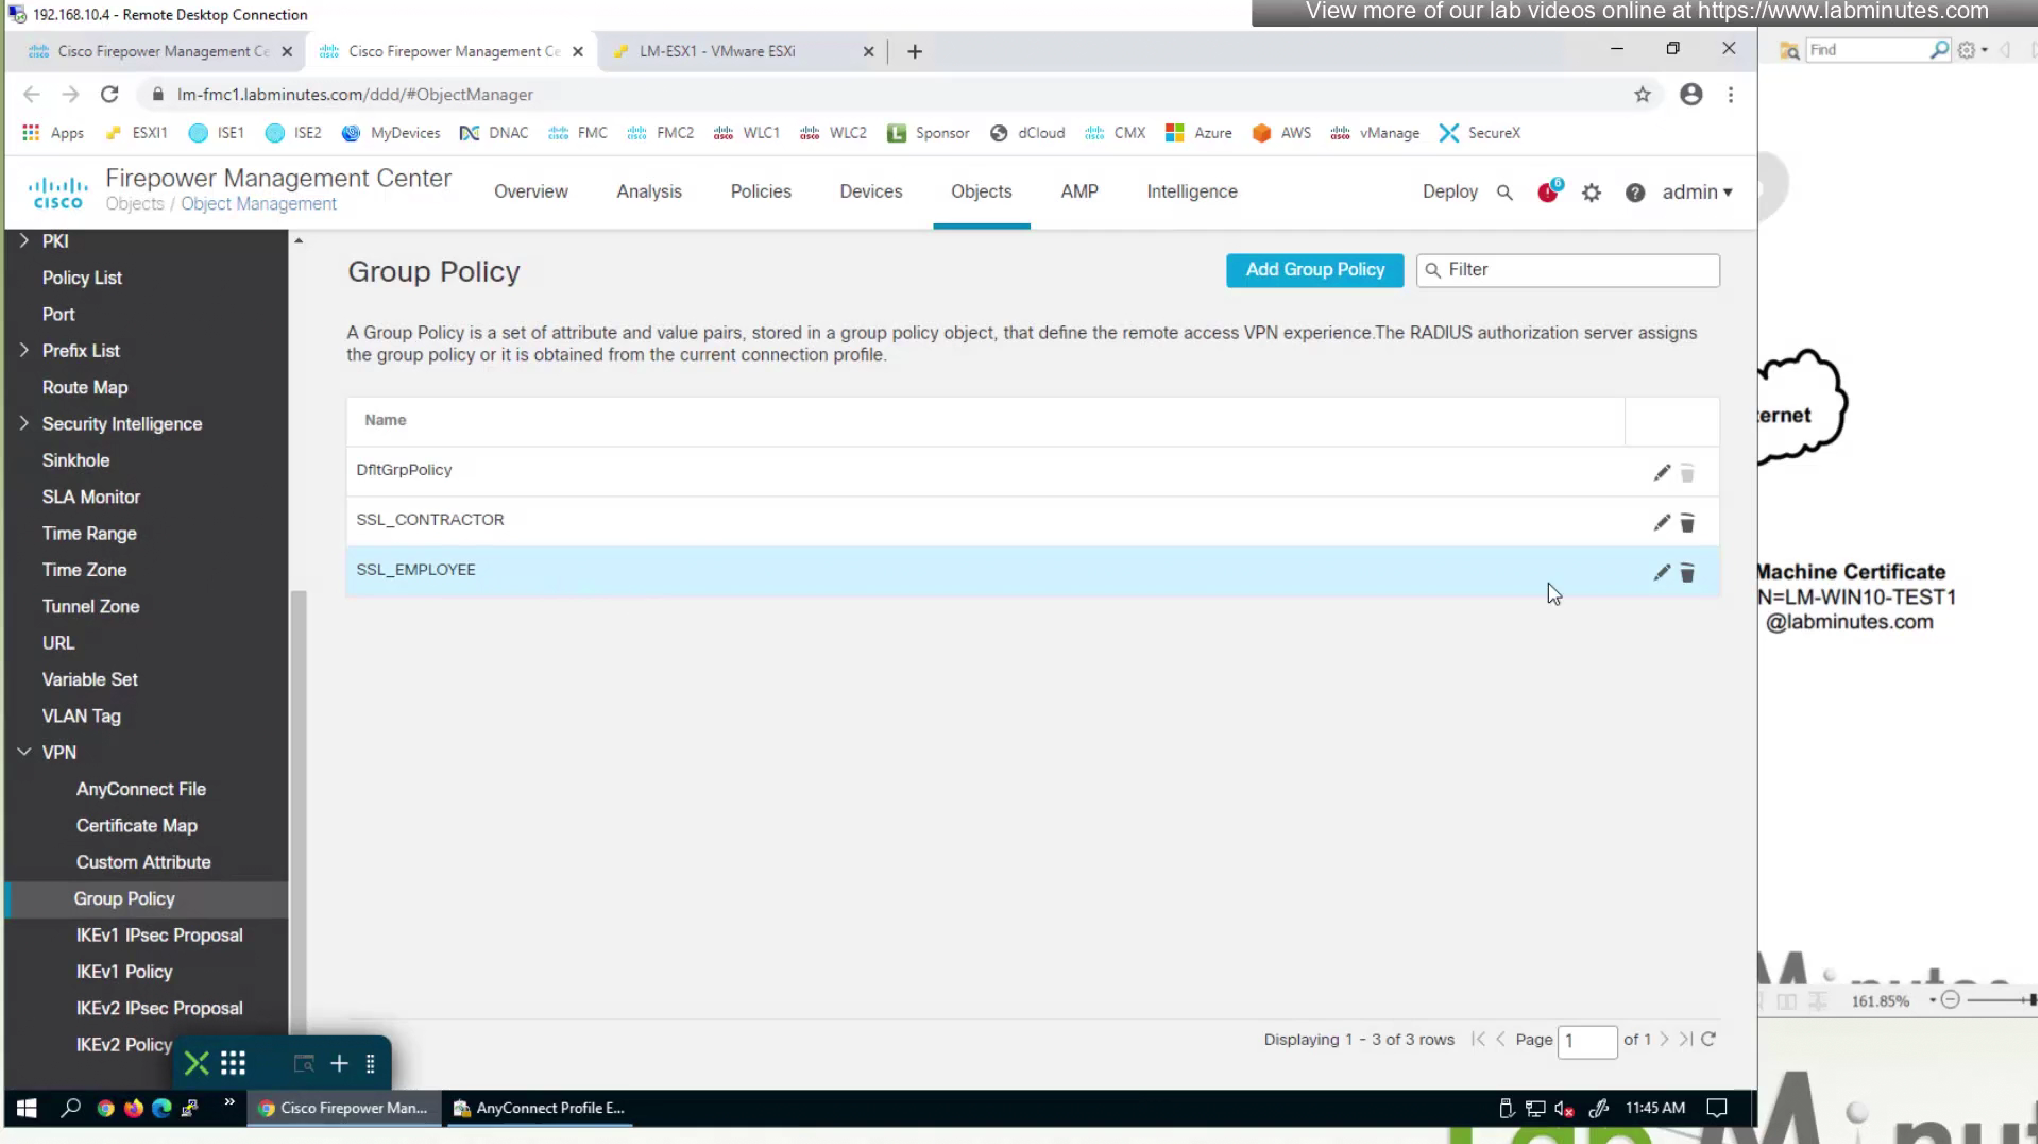
Task: Delete the SSL_EMPLOYEE group policy
Action: (1687, 573)
